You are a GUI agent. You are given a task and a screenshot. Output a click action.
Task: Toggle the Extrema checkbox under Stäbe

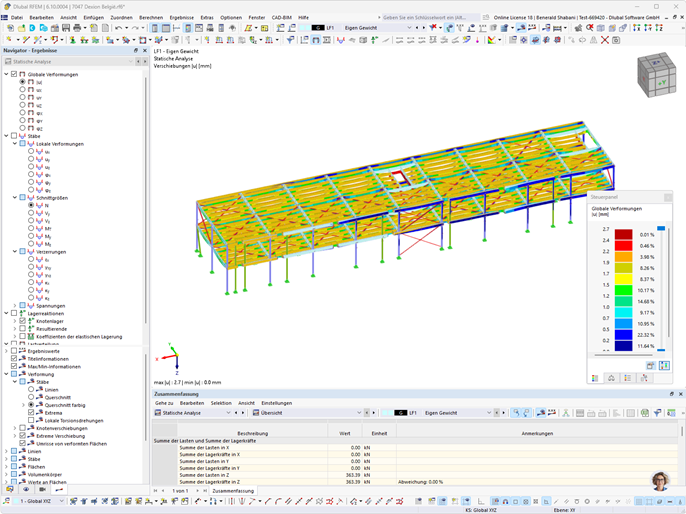(x=31, y=413)
